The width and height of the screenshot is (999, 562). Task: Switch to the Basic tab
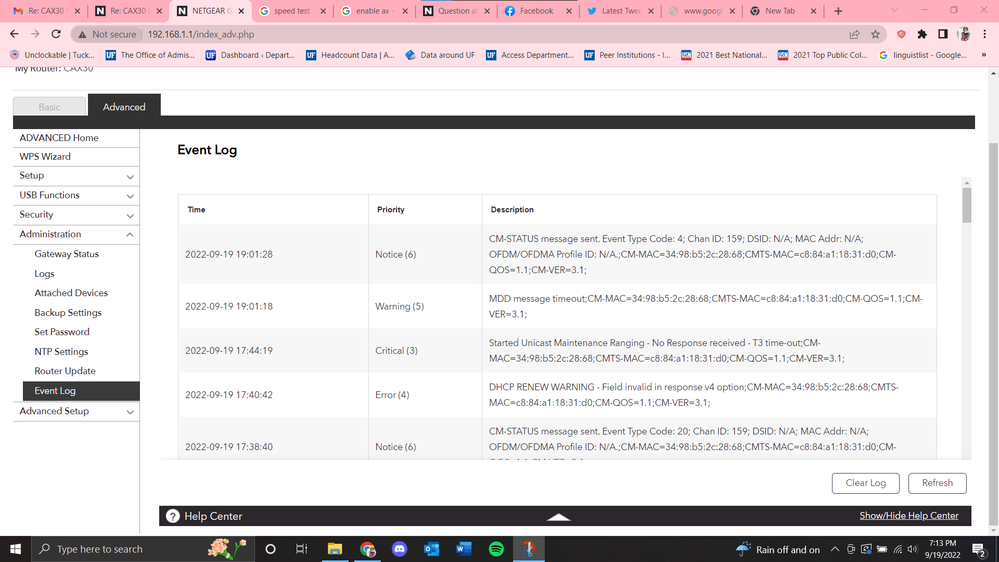pyautogui.click(x=50, y=106)
